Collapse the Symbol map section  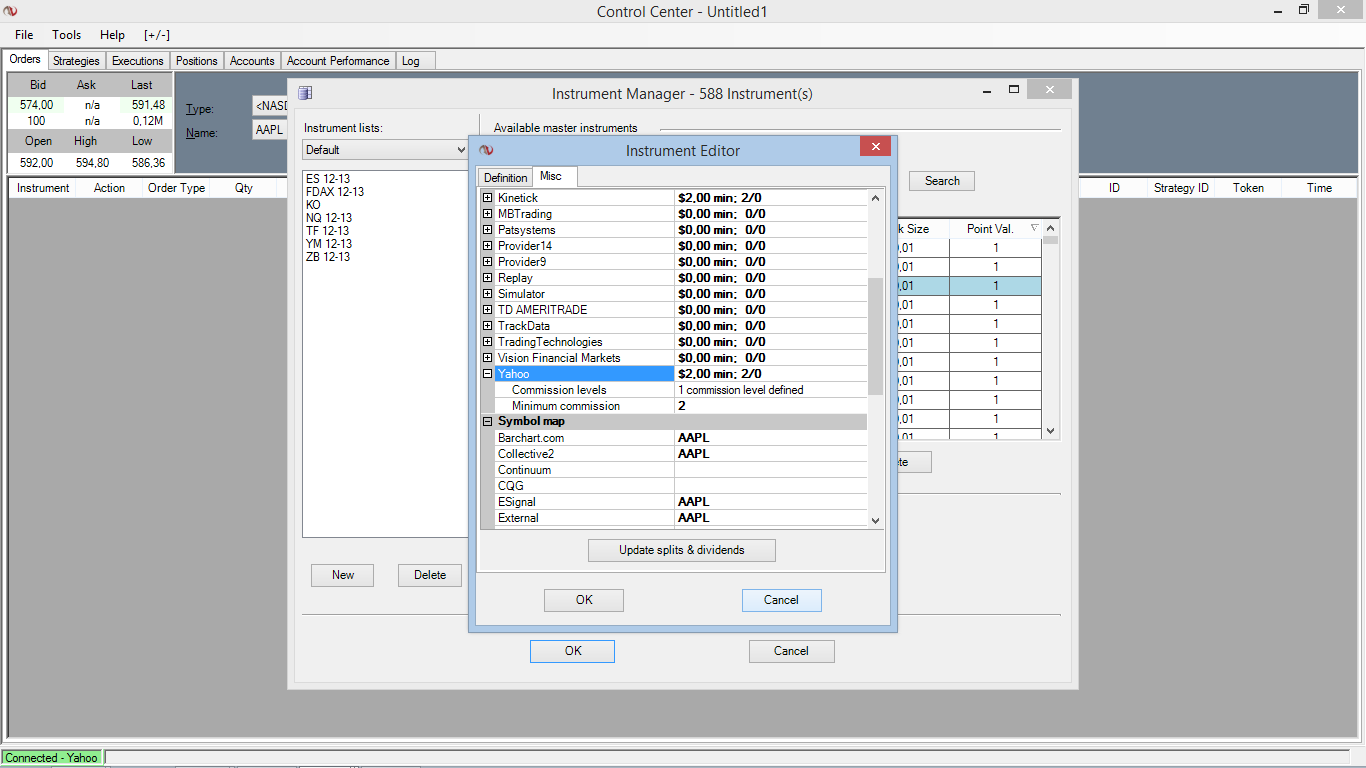pos(488,422)
